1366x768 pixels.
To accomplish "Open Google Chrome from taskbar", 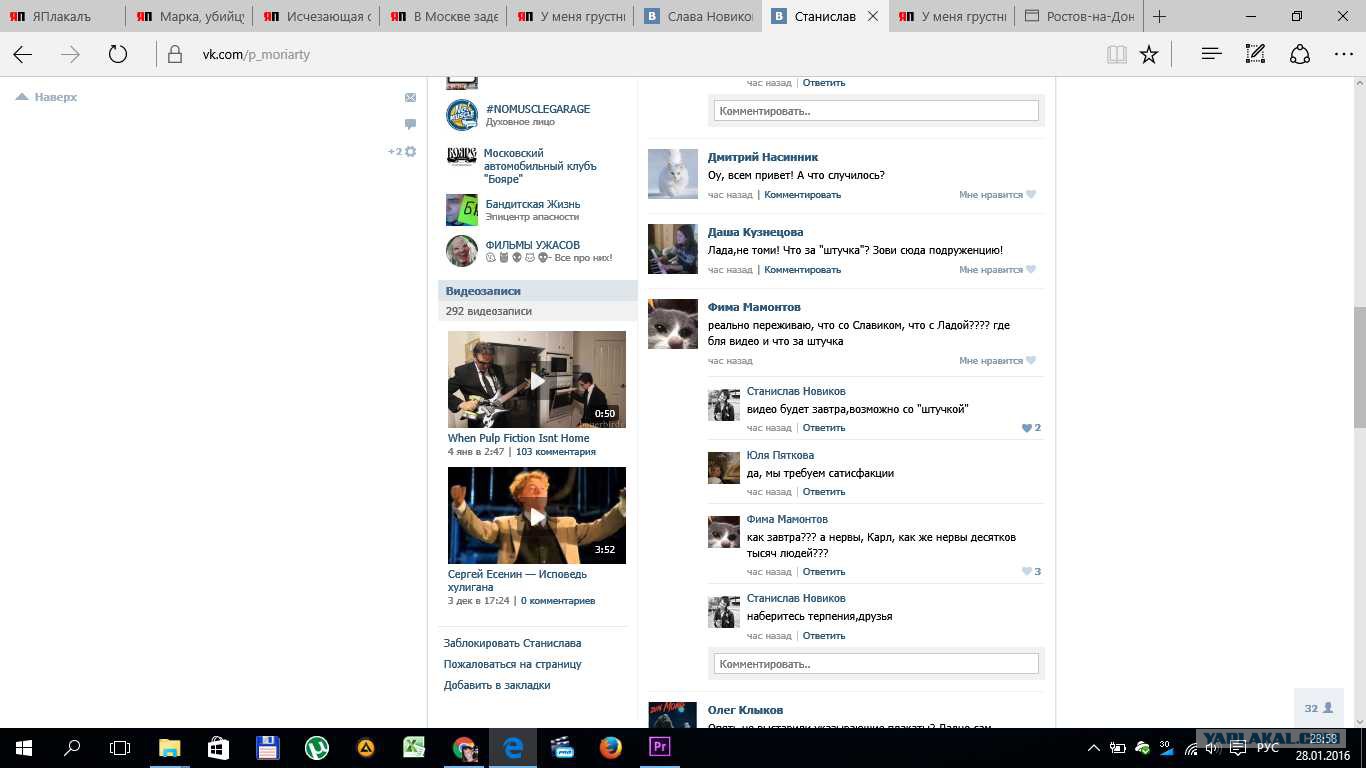I will [463, 747].
